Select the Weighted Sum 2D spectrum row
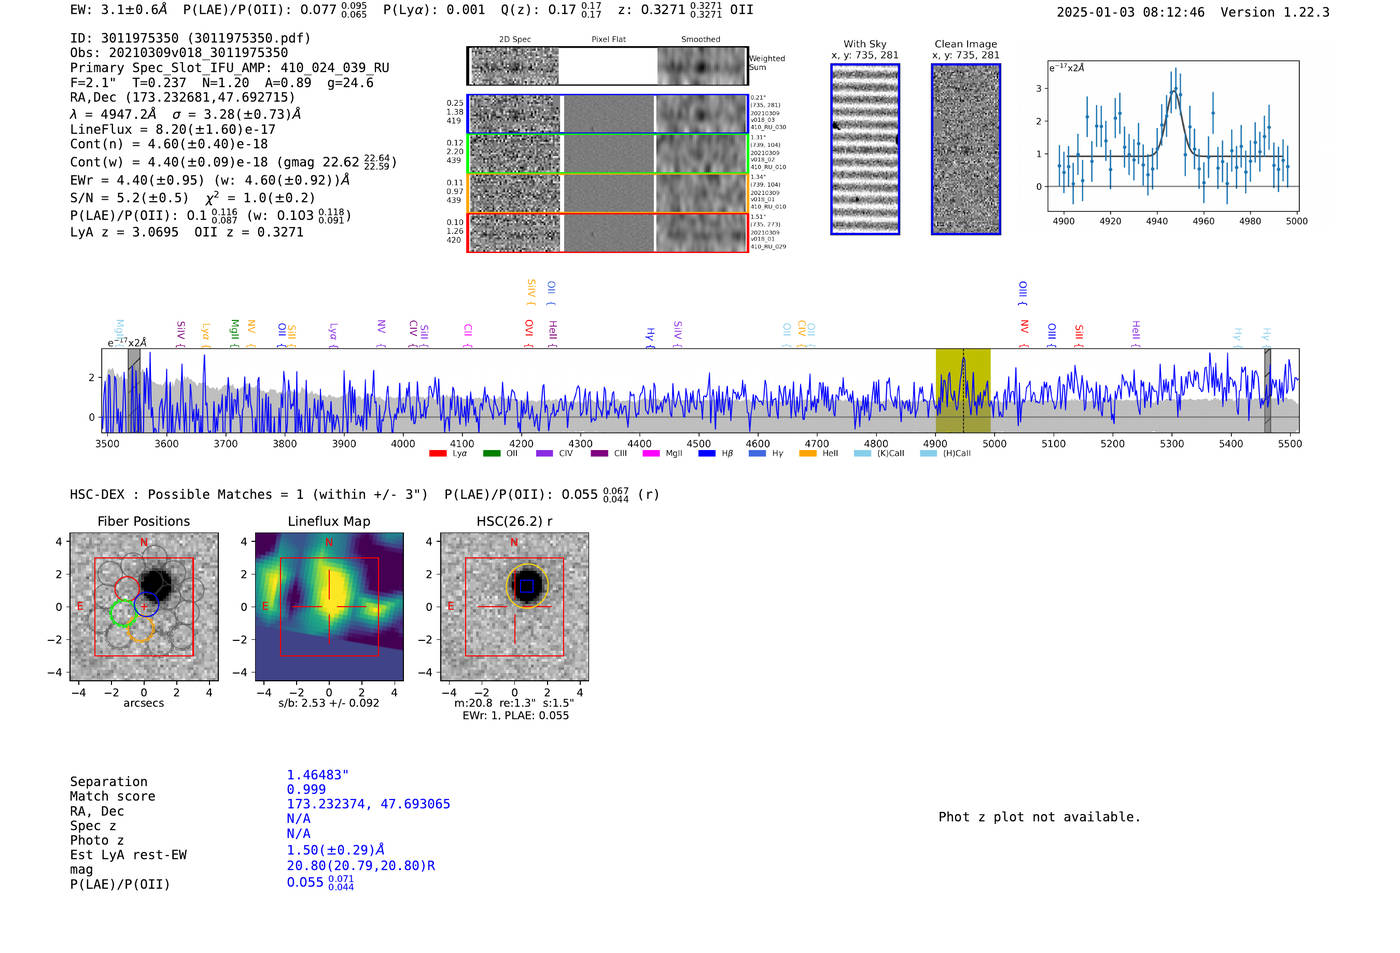This screenshot has width=1400, height=953. click(x=607, y=66)
